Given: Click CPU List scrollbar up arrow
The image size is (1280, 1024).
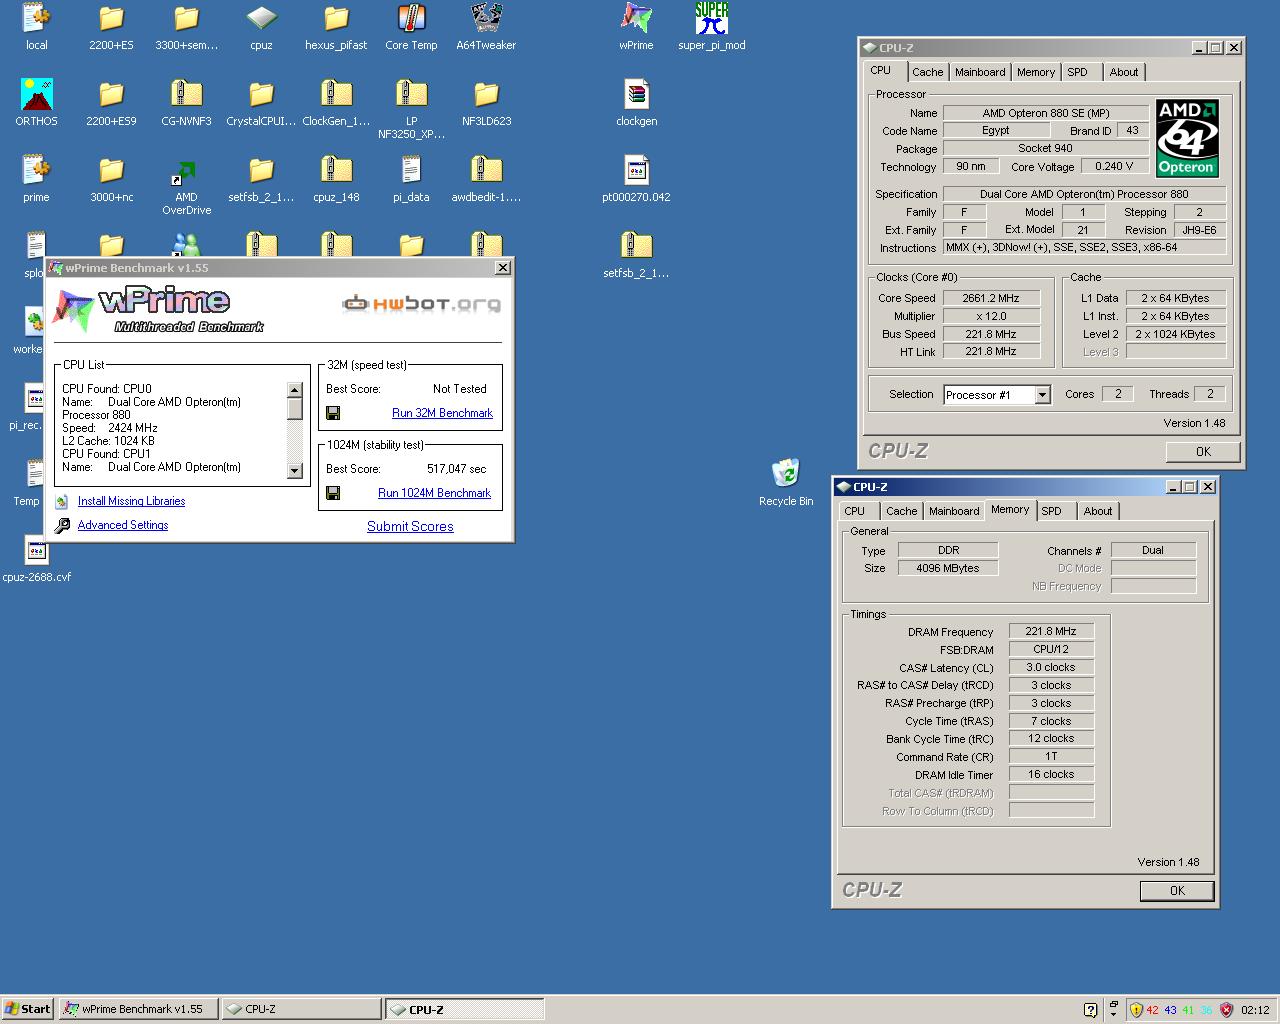Looking at the screenshot, I should [294, 391].
